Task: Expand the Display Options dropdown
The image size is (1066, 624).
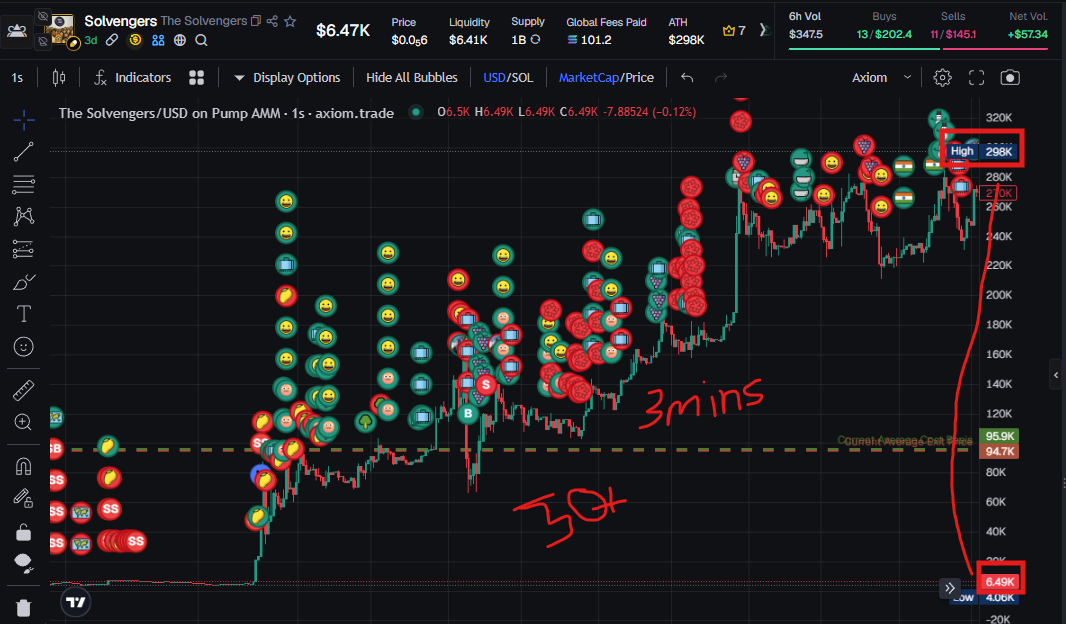Action: point(286,77)
